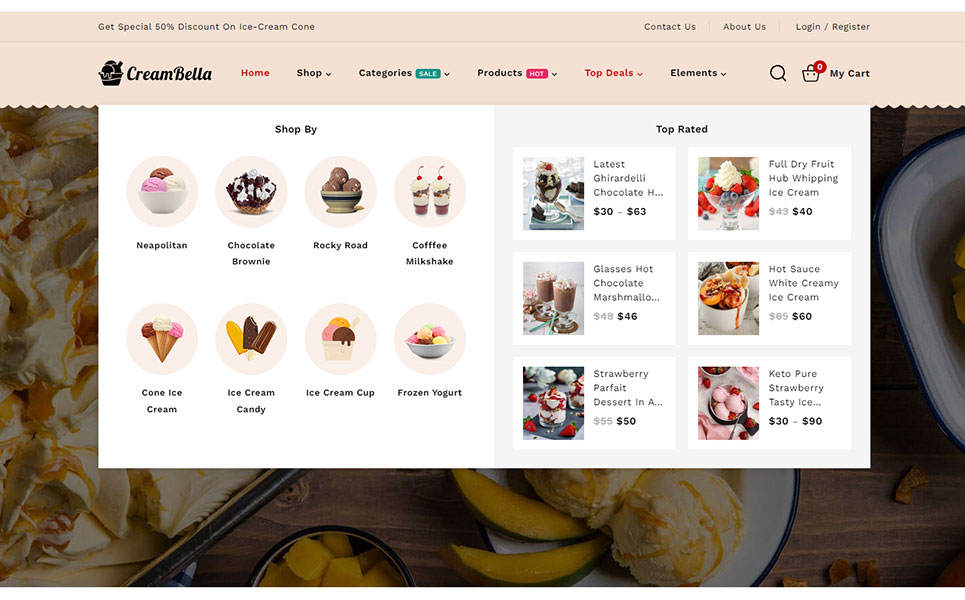
Task: Open the search magnifier icon
Action: 778,73
